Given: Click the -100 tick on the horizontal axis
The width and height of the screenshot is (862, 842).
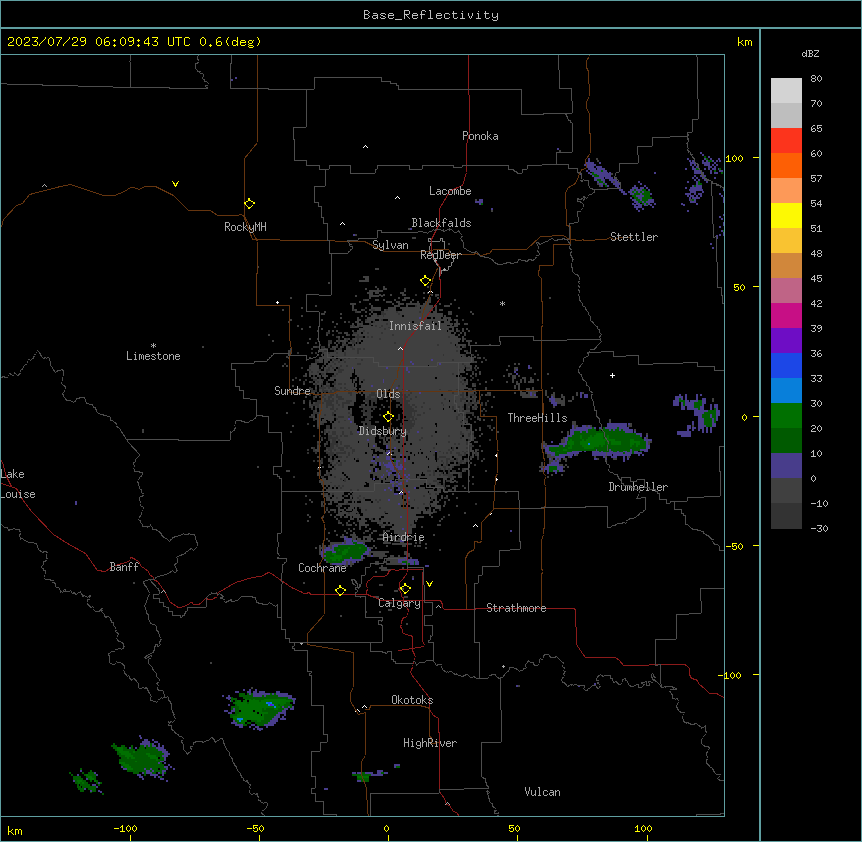Looking at the screenshot, I should click(x=126, y=828).
